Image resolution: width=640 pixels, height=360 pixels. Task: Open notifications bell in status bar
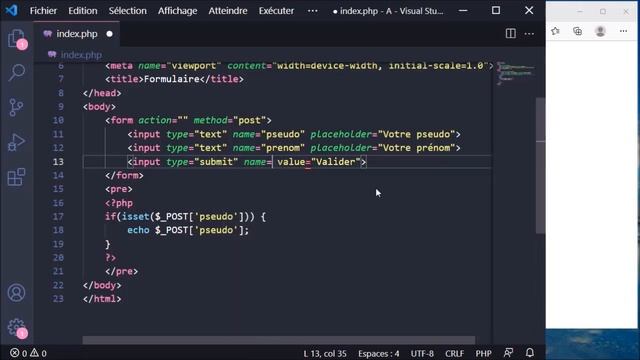pyautogui.click(x=529, y=353)
